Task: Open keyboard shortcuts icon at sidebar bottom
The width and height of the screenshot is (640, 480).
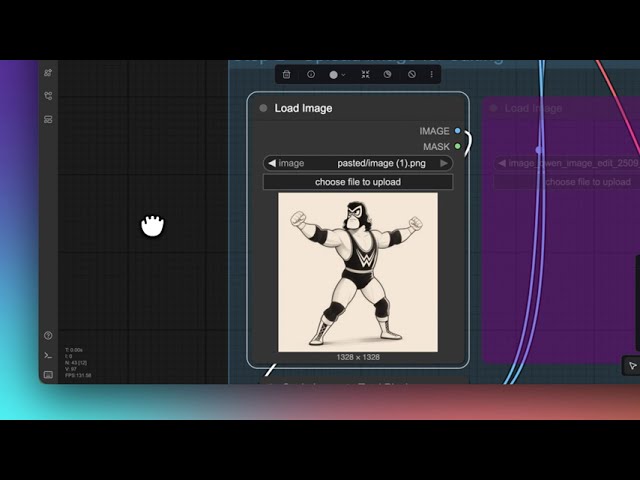Action: (x=48, y=375)
